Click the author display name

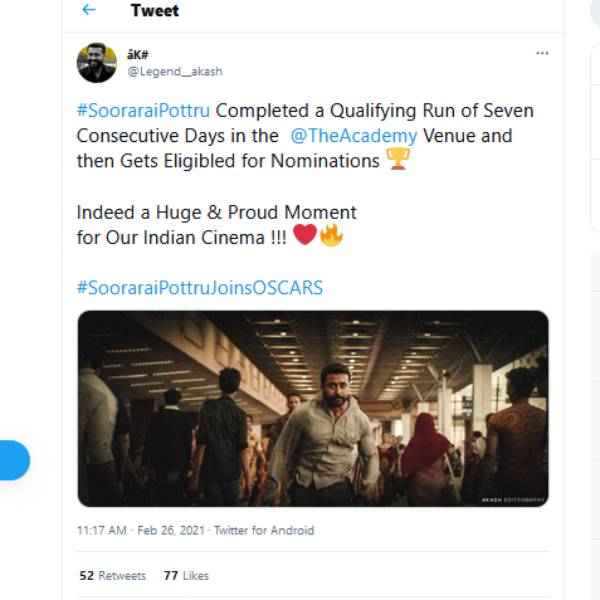[x=137, y=55]
